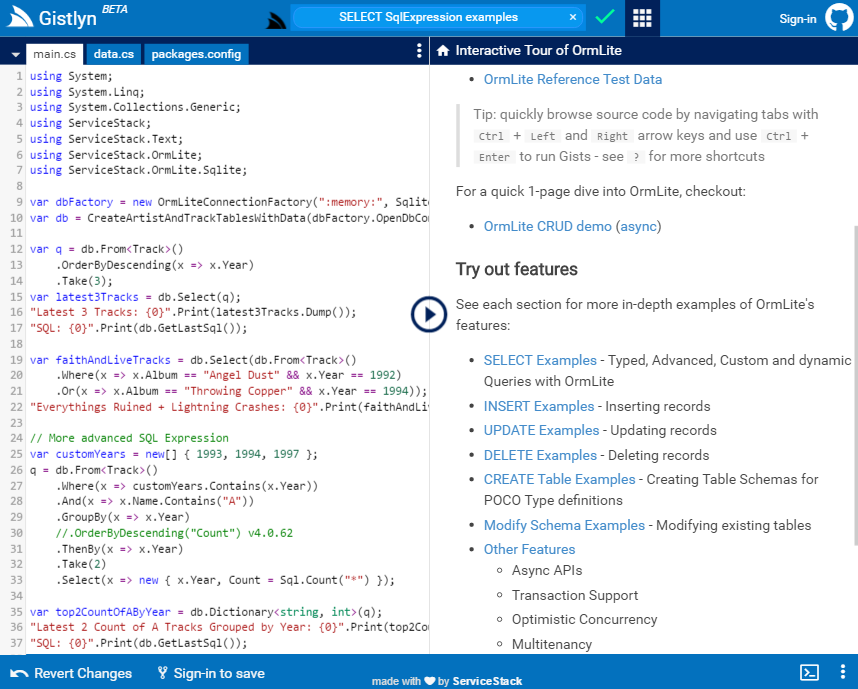
Task: Open INSERT Examples link
Action: [x=538, y=406]
